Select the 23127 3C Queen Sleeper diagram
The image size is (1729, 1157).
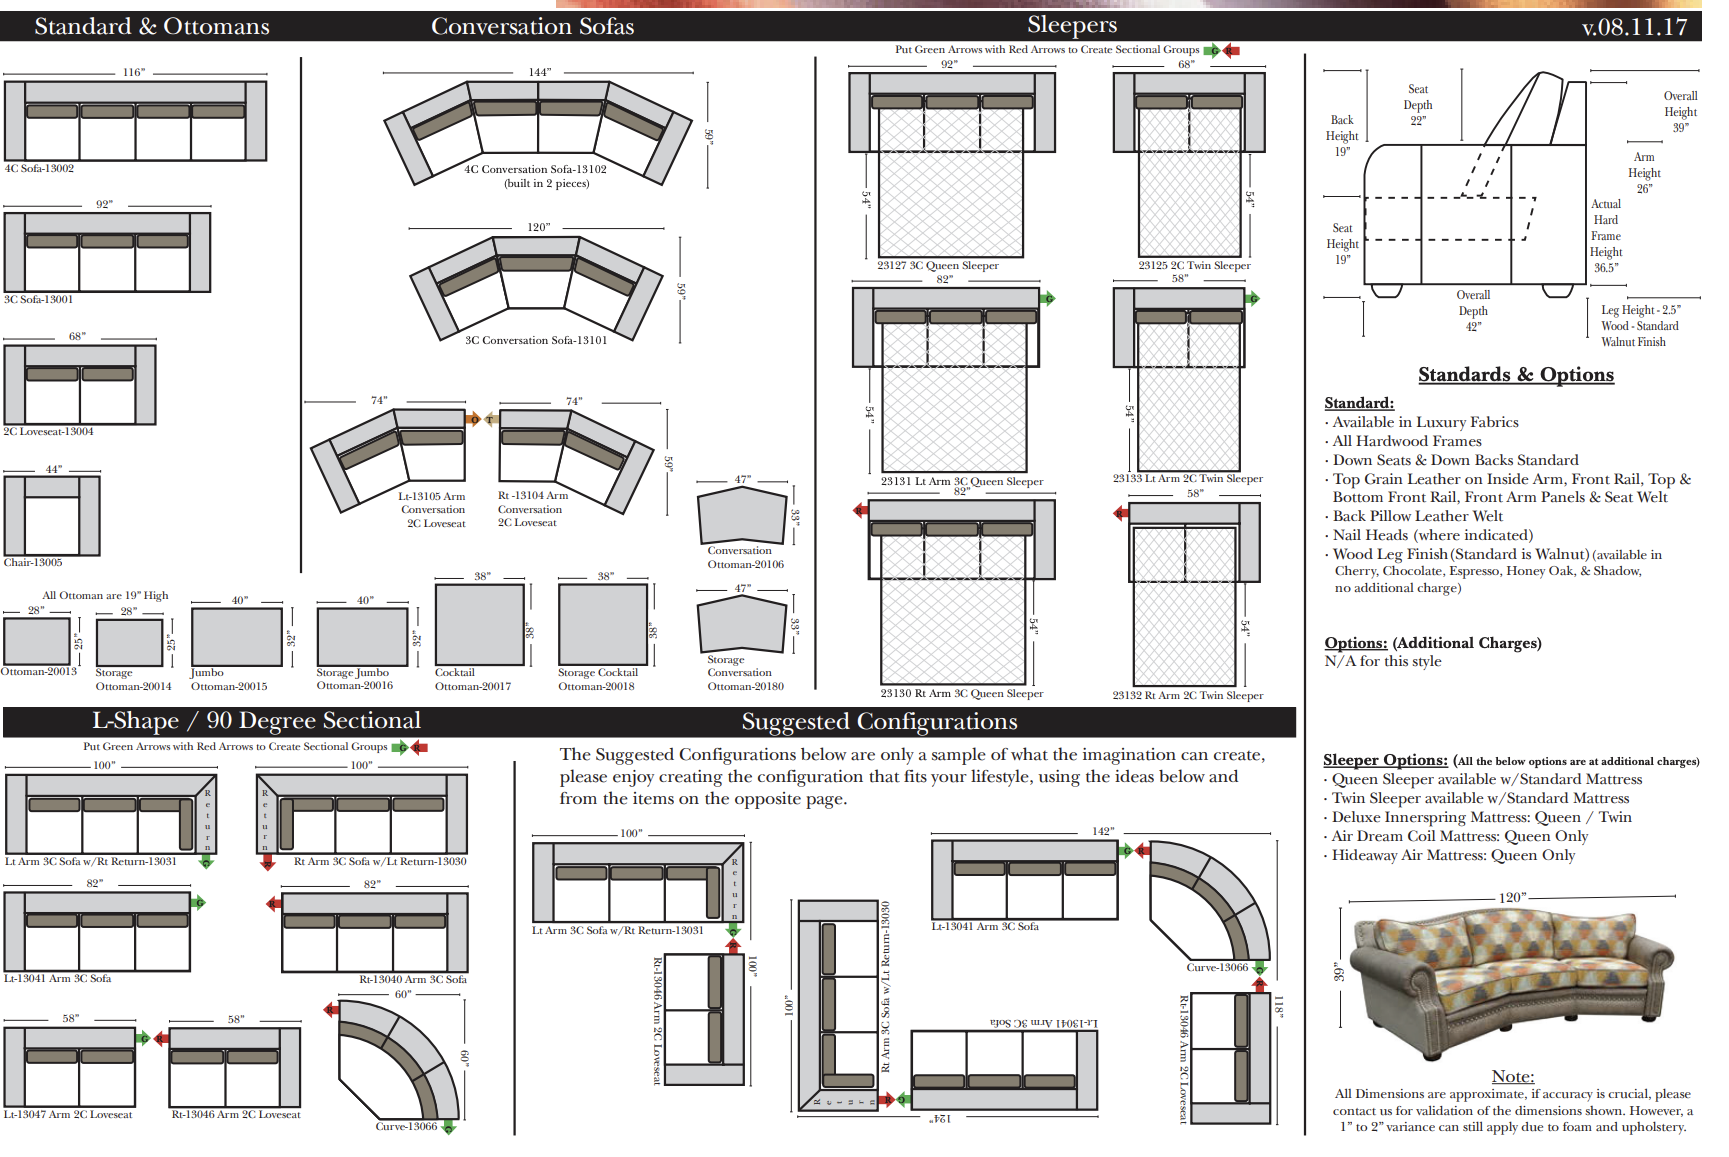pyautogui.click(x=951, y=165)
